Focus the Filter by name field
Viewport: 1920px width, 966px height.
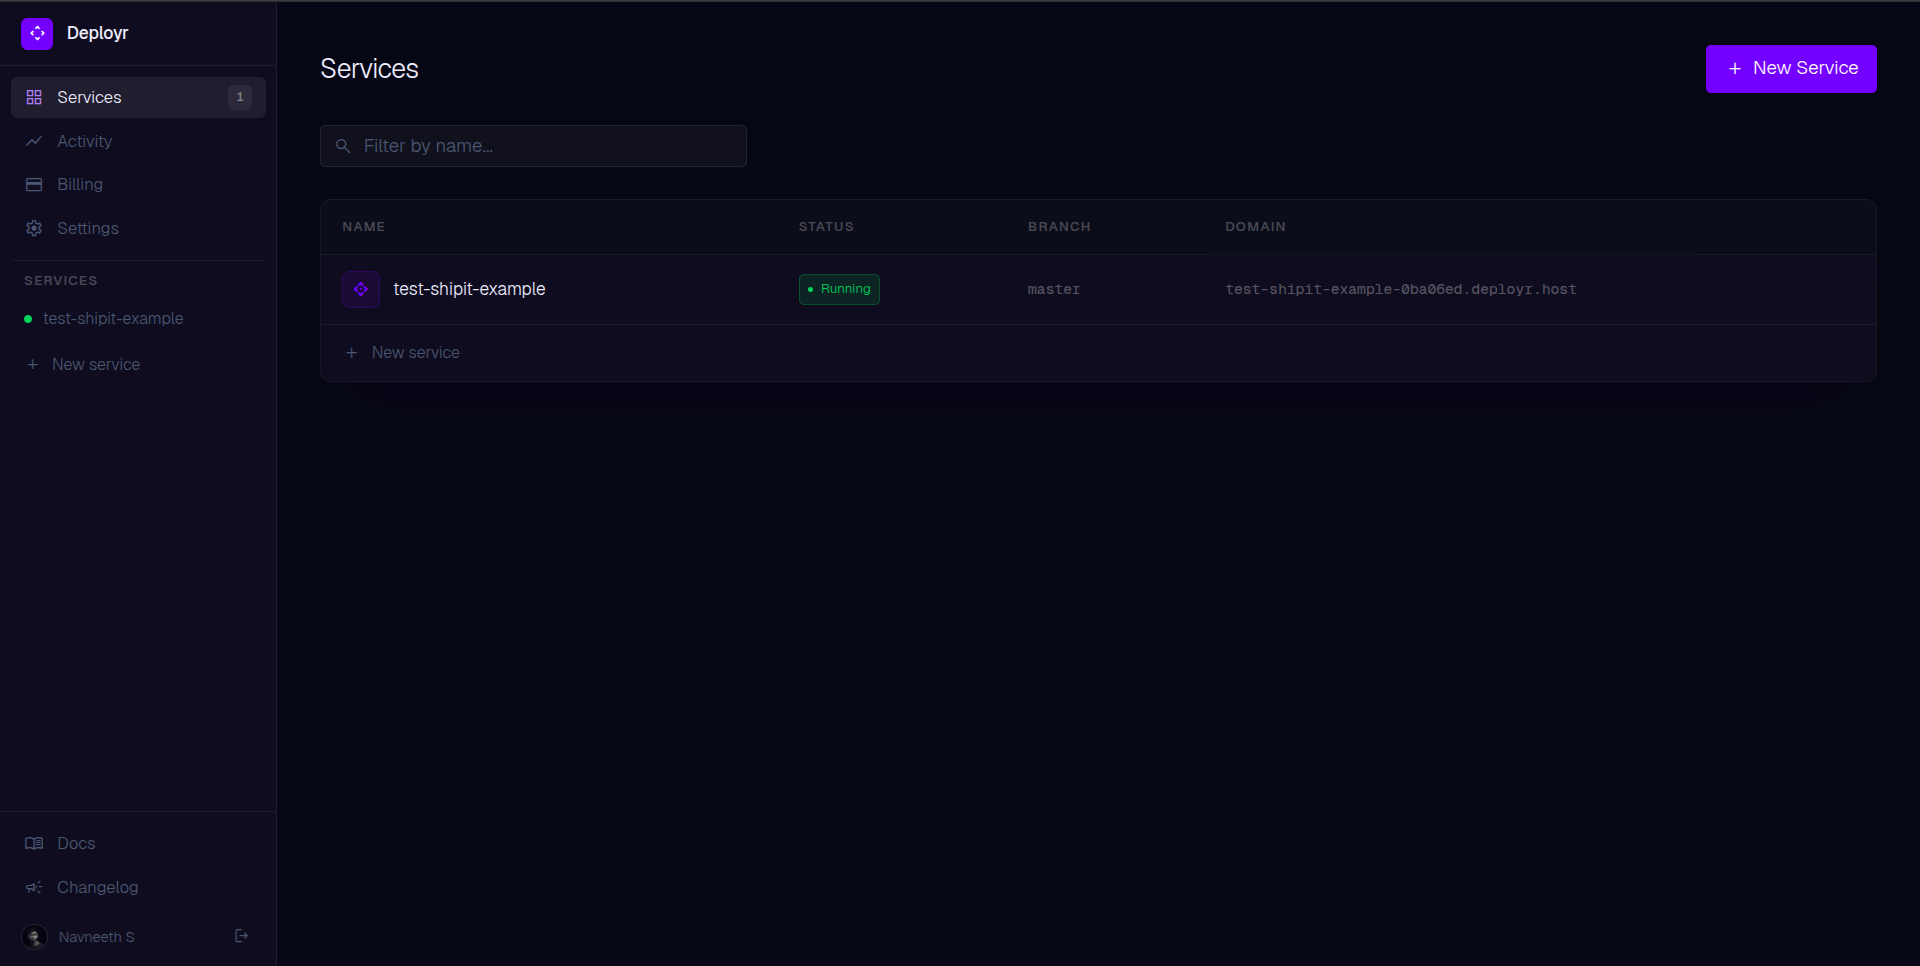pos(533,146)
